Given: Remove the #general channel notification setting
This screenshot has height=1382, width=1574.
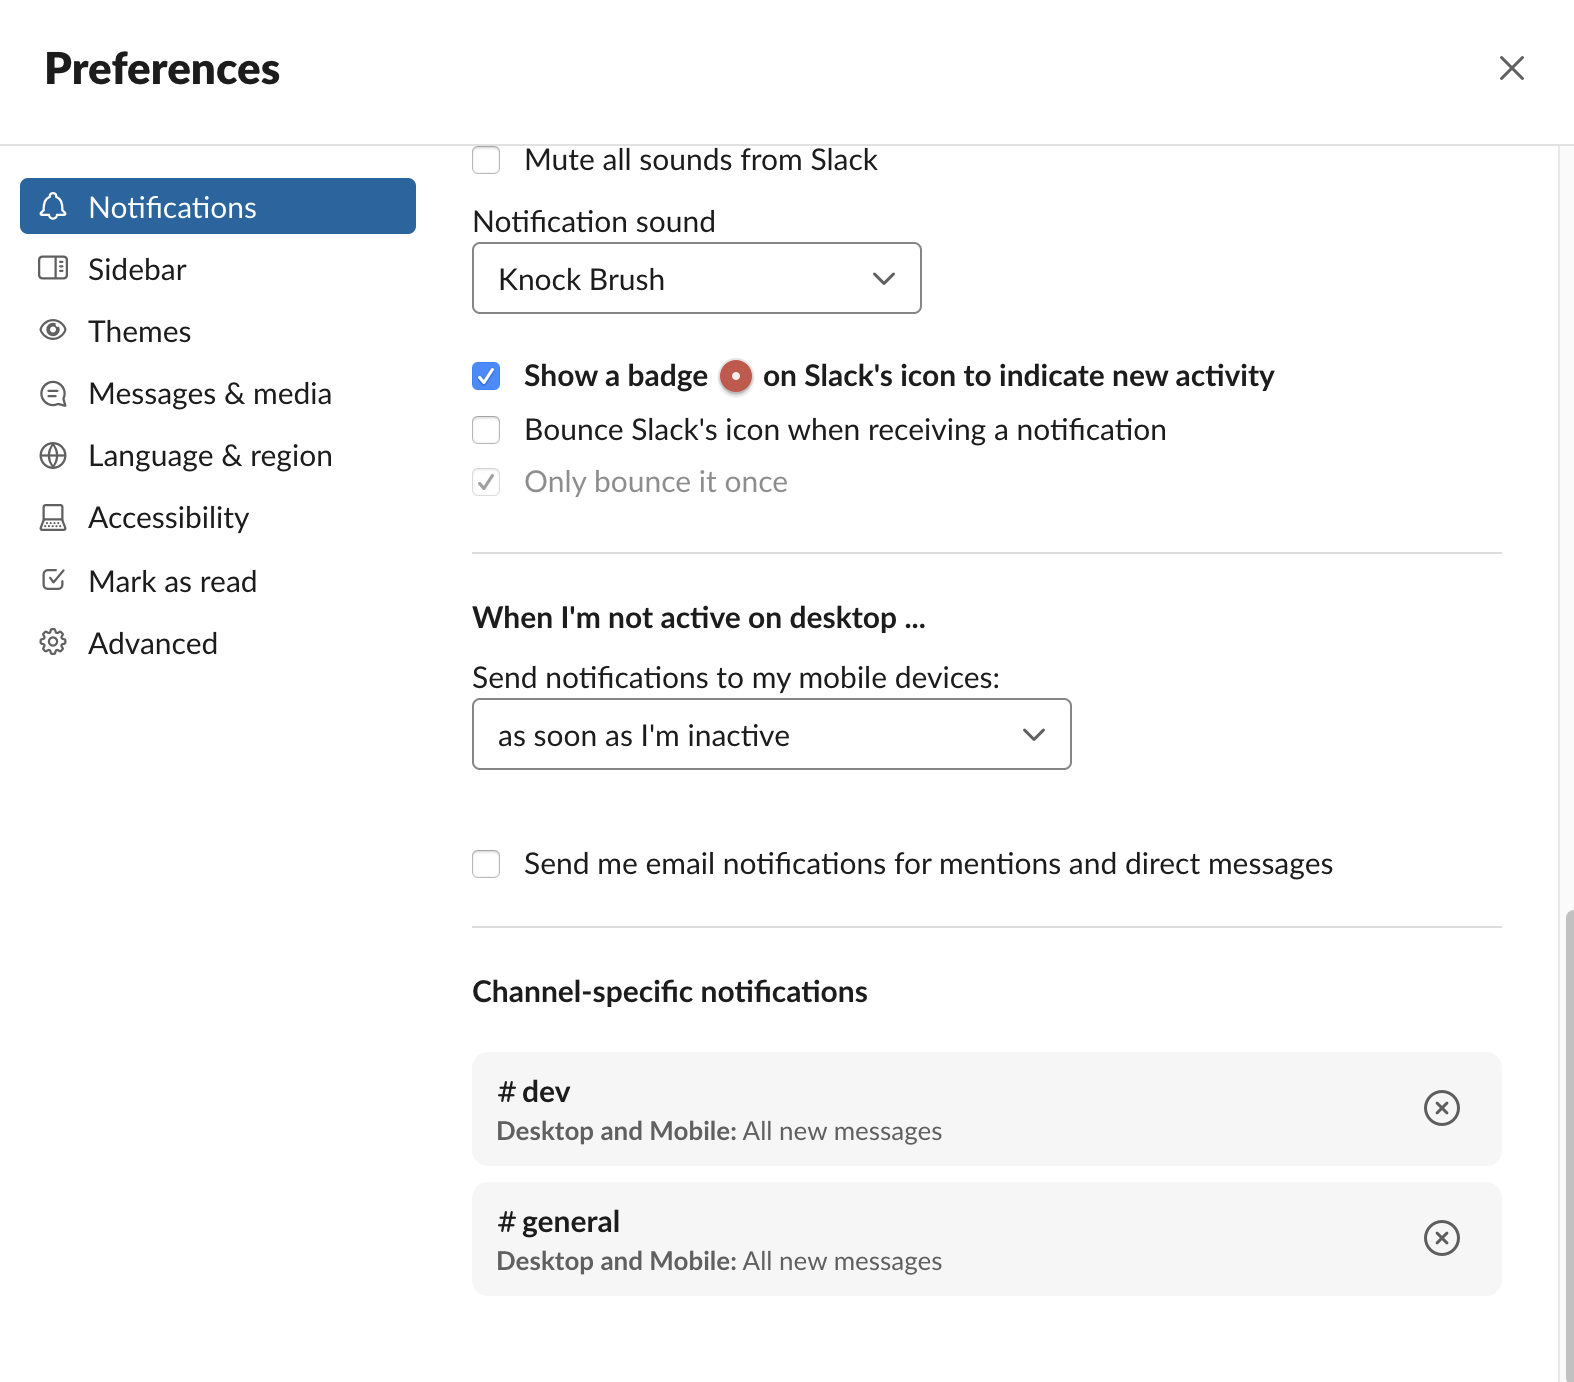Looking at the screenshot, I should click(x=1441, y=1238).
